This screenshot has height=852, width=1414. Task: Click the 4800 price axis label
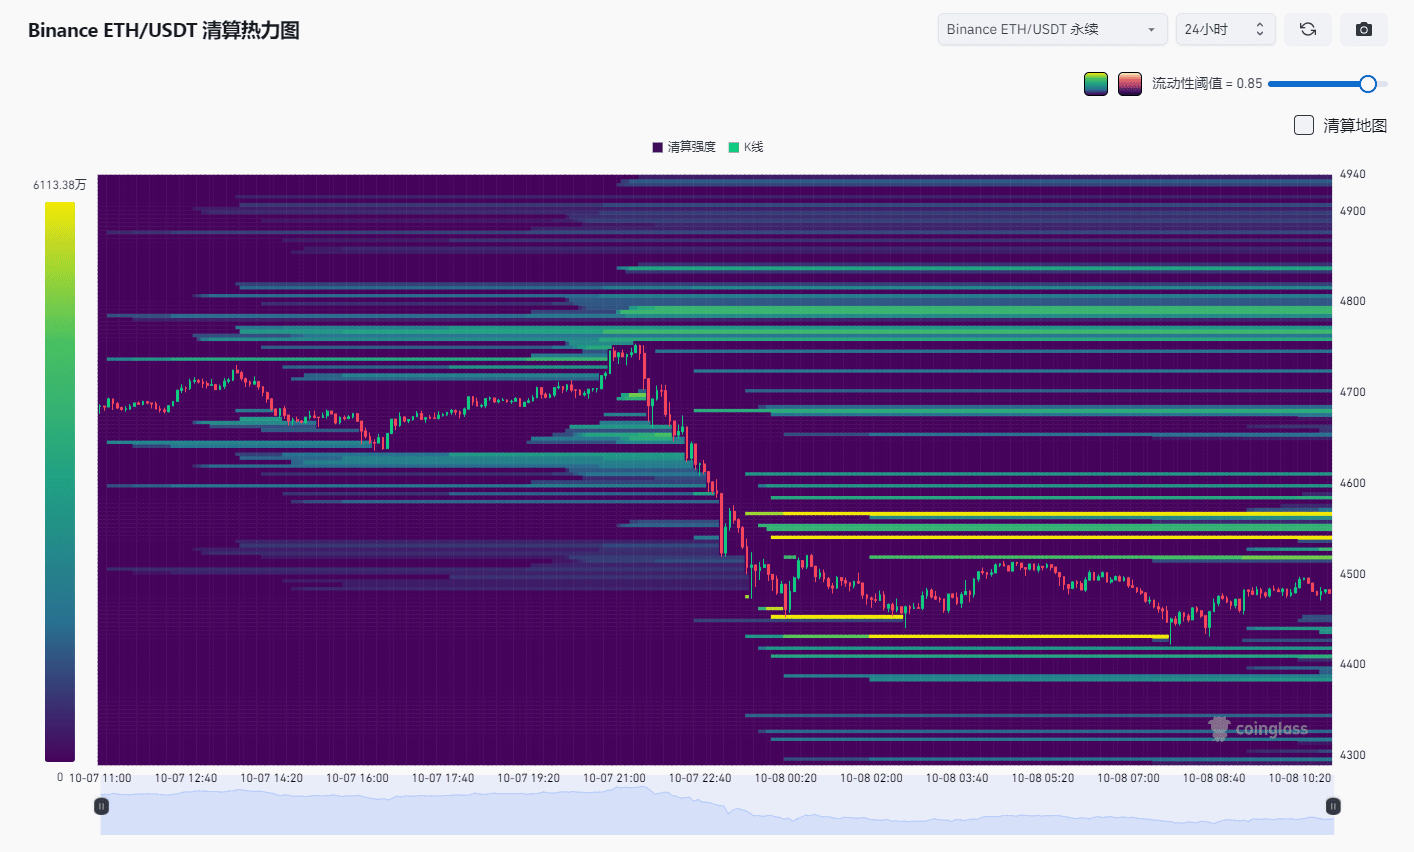click(x=1352, y=301)
